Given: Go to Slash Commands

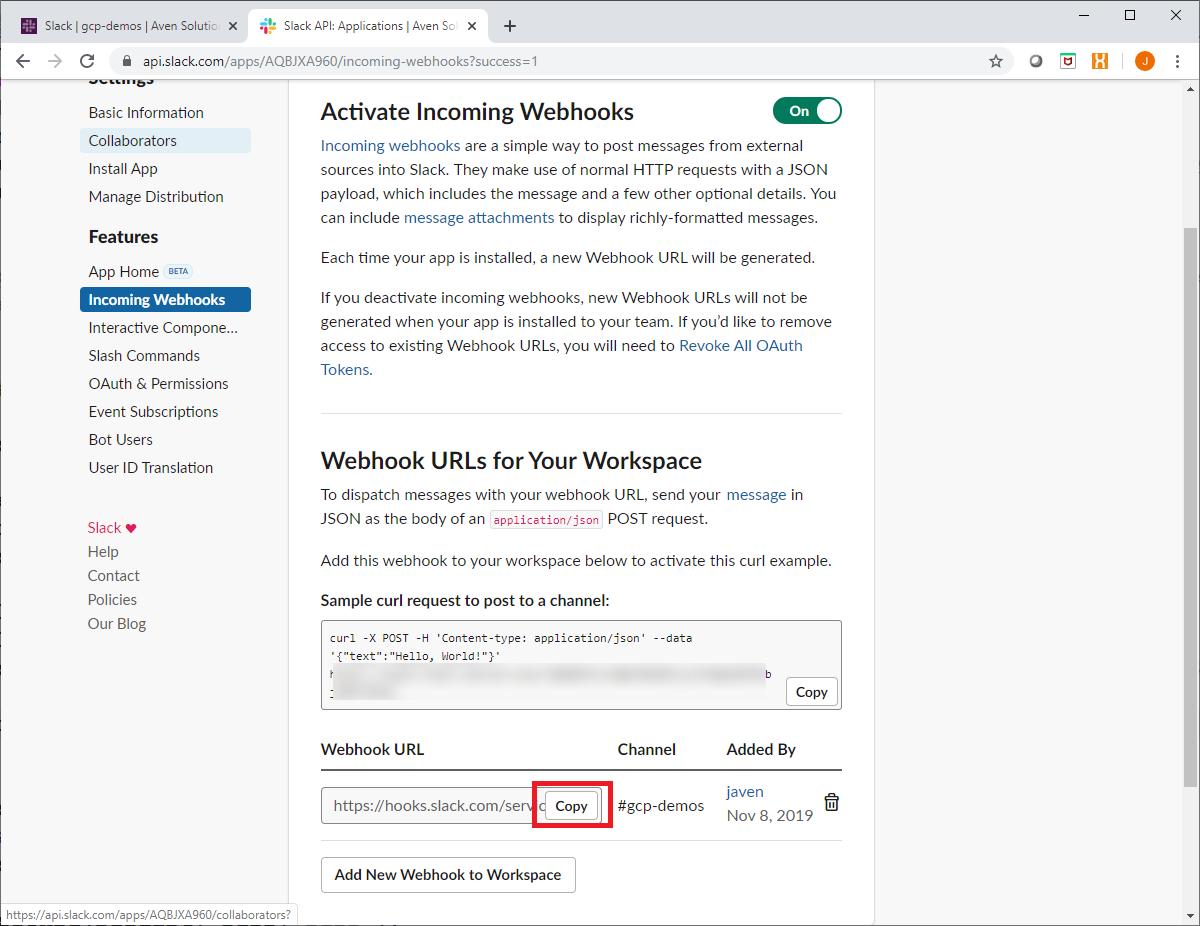Looking at the screenshot, I should 144,356.
